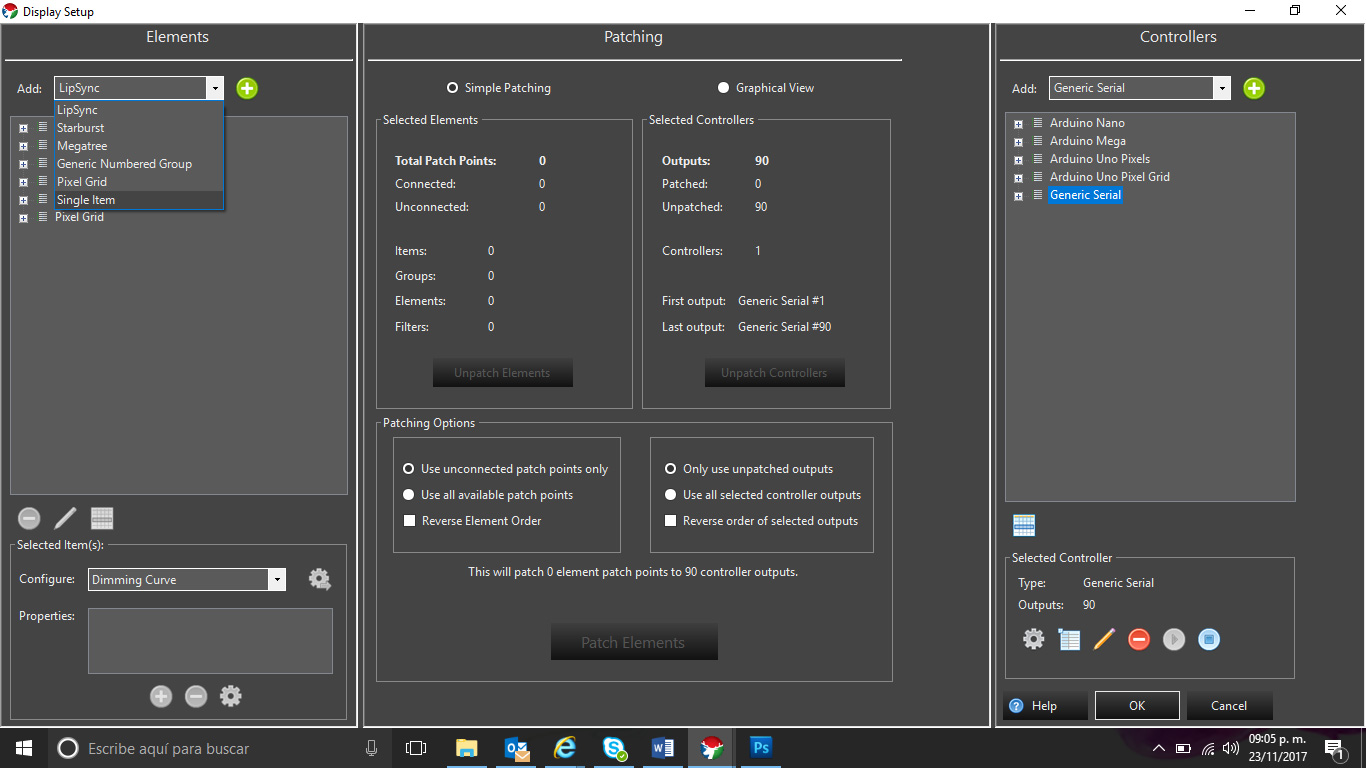Screen dimensions: 1366x768
Task: Launch Internet Explorer from taskbar
Action: [x=565, y=748]
